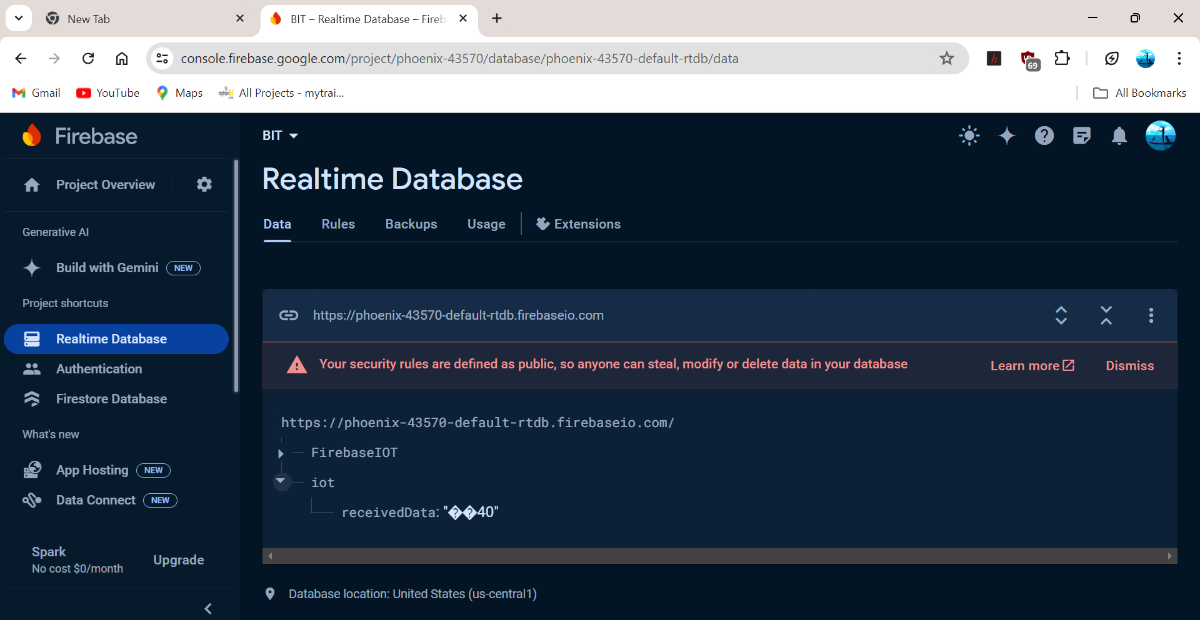Click the Spark plan label
Screen dimensions: 1200x620
pos(49,552)
